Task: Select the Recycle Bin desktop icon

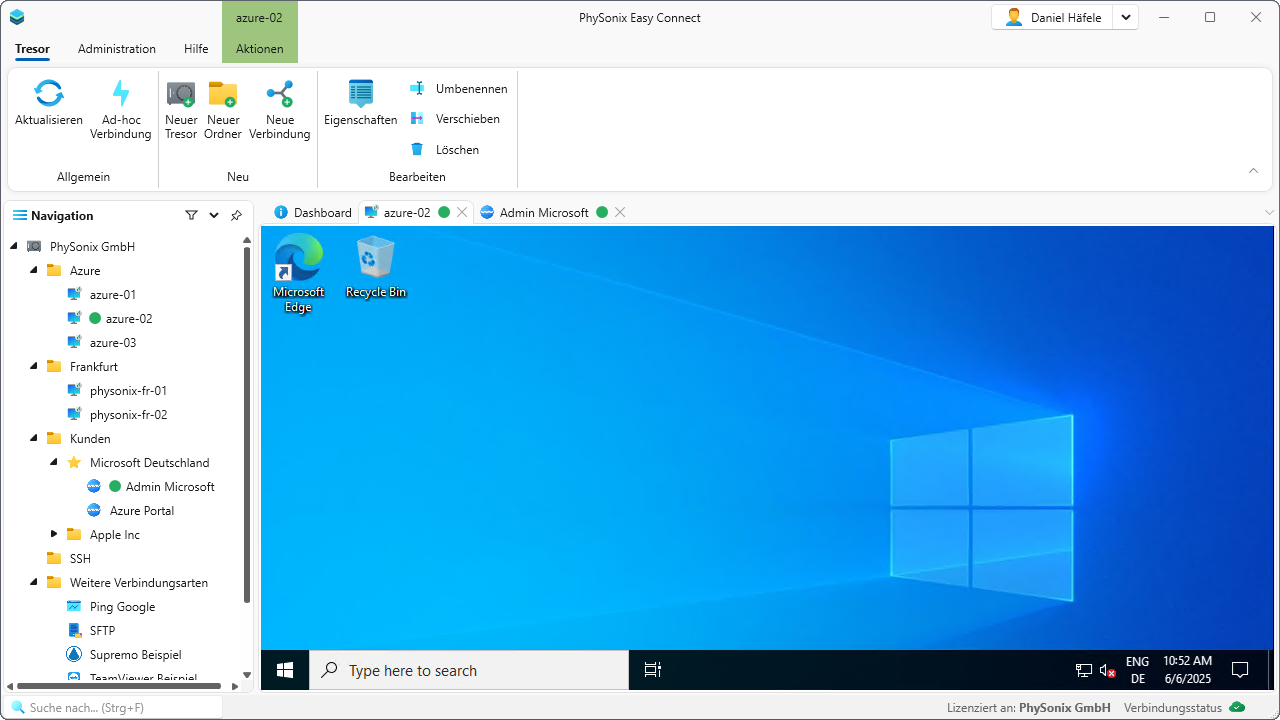Action: coord(375,266)
